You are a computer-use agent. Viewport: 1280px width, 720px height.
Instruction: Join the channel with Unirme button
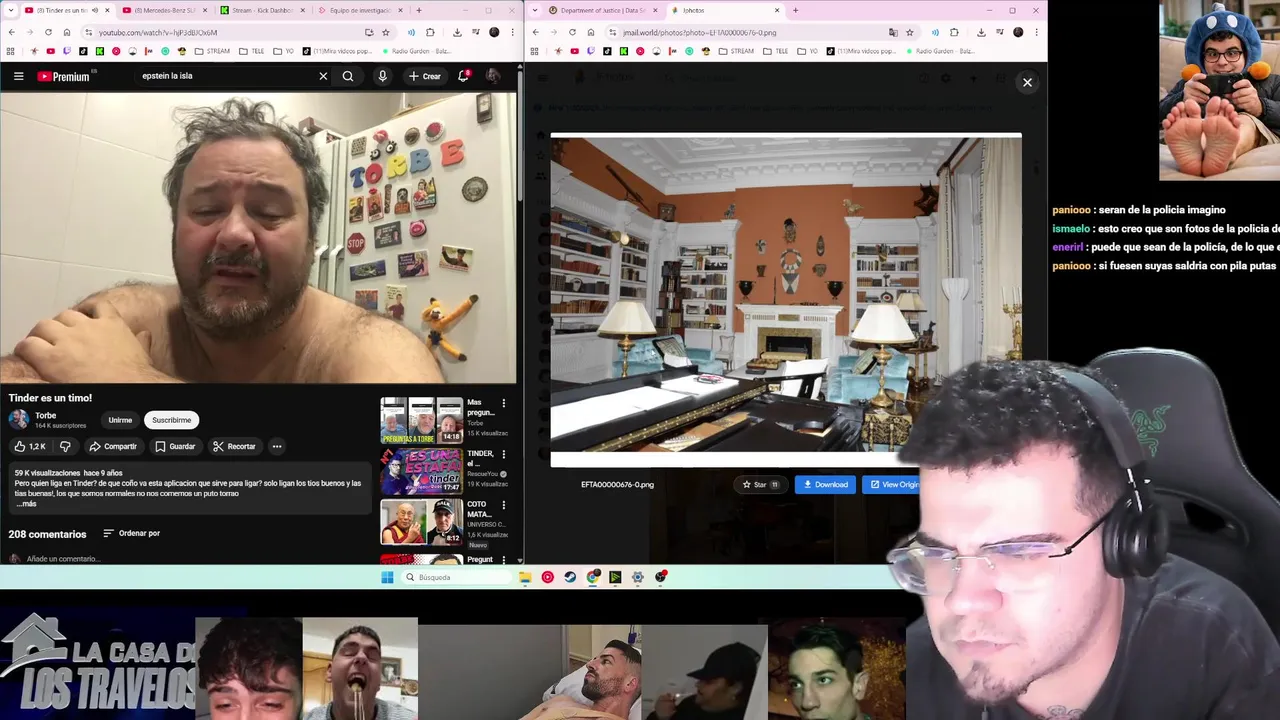click(120, 420)
